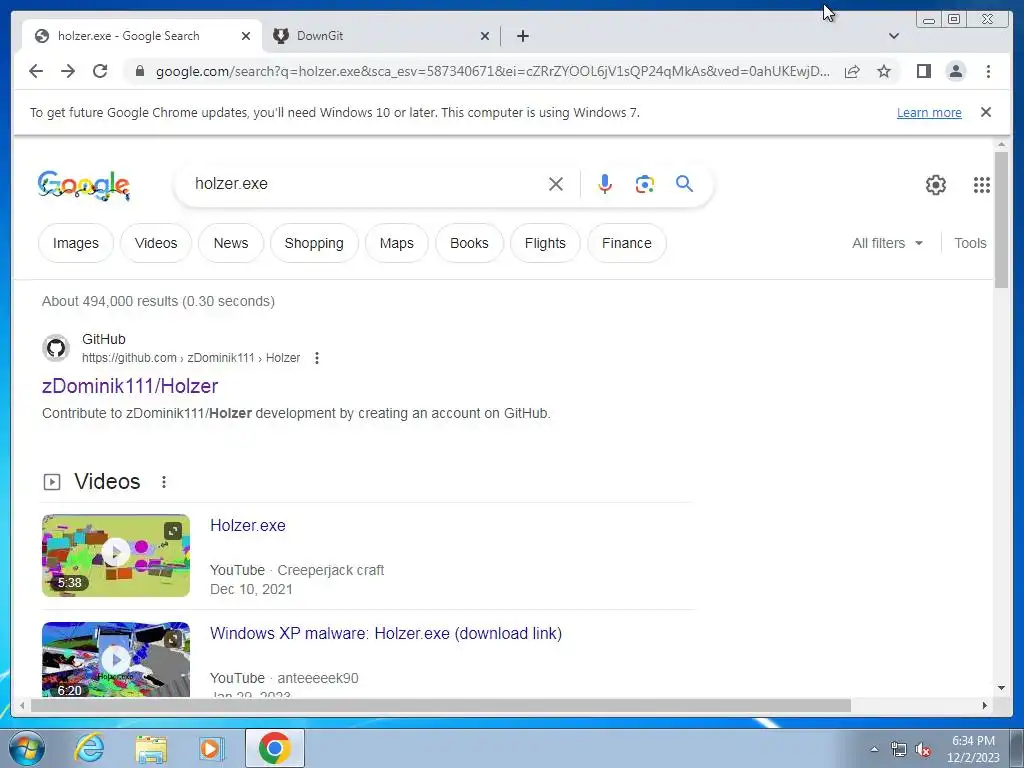This screenshot has height=768, width=1024.
Task: Open Chrome side panel
Action: click(923, 71)
